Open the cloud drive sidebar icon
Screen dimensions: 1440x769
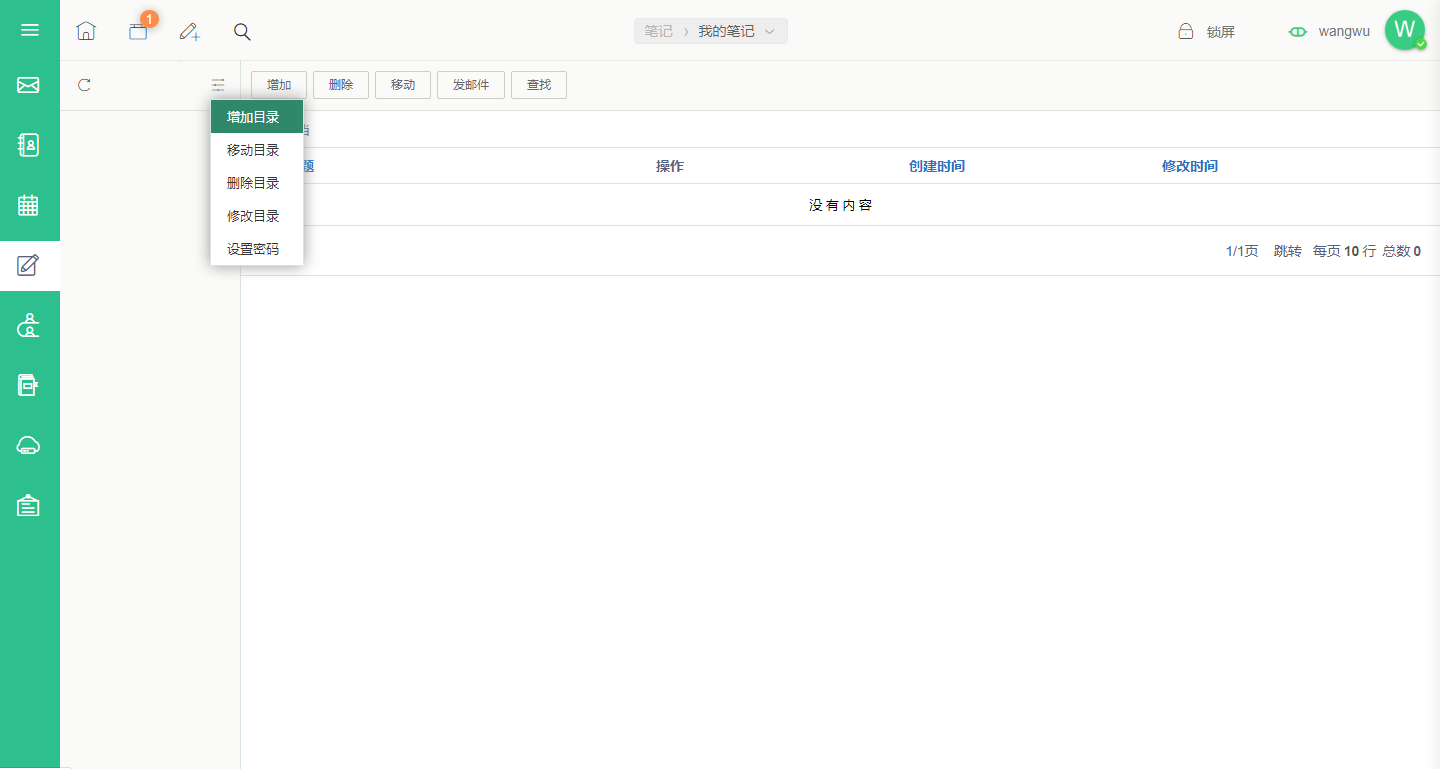pos(28,445)
